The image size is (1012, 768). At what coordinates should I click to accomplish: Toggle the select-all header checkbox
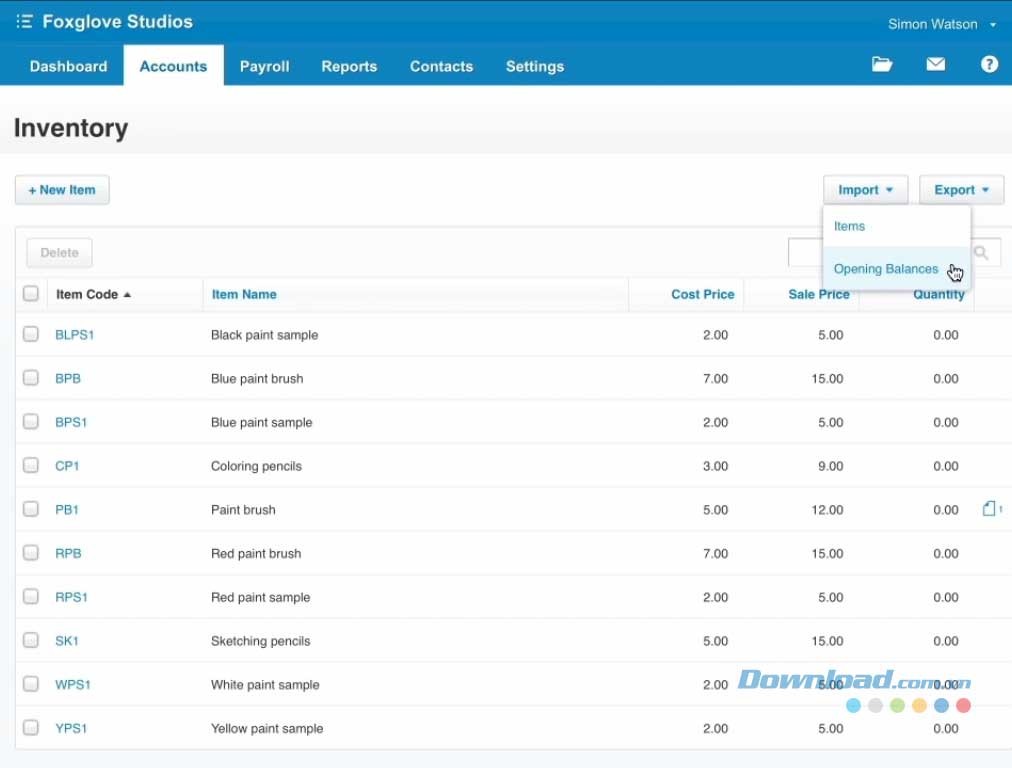click(x=31, y=293)
